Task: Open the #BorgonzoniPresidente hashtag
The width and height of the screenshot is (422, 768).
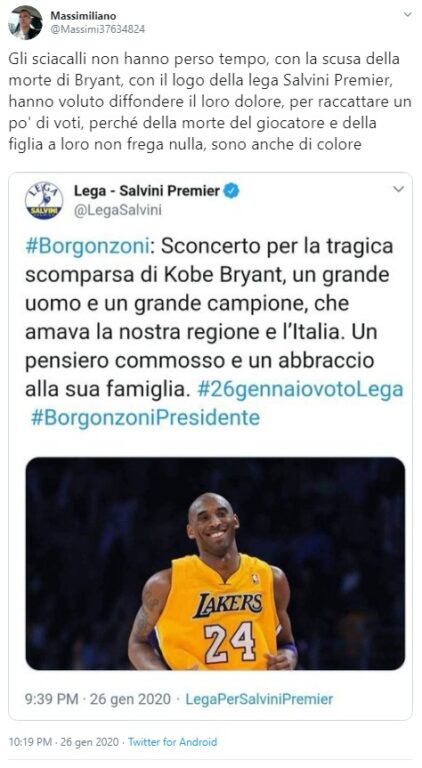Action: pyautogui.click(x=145, y=418)
